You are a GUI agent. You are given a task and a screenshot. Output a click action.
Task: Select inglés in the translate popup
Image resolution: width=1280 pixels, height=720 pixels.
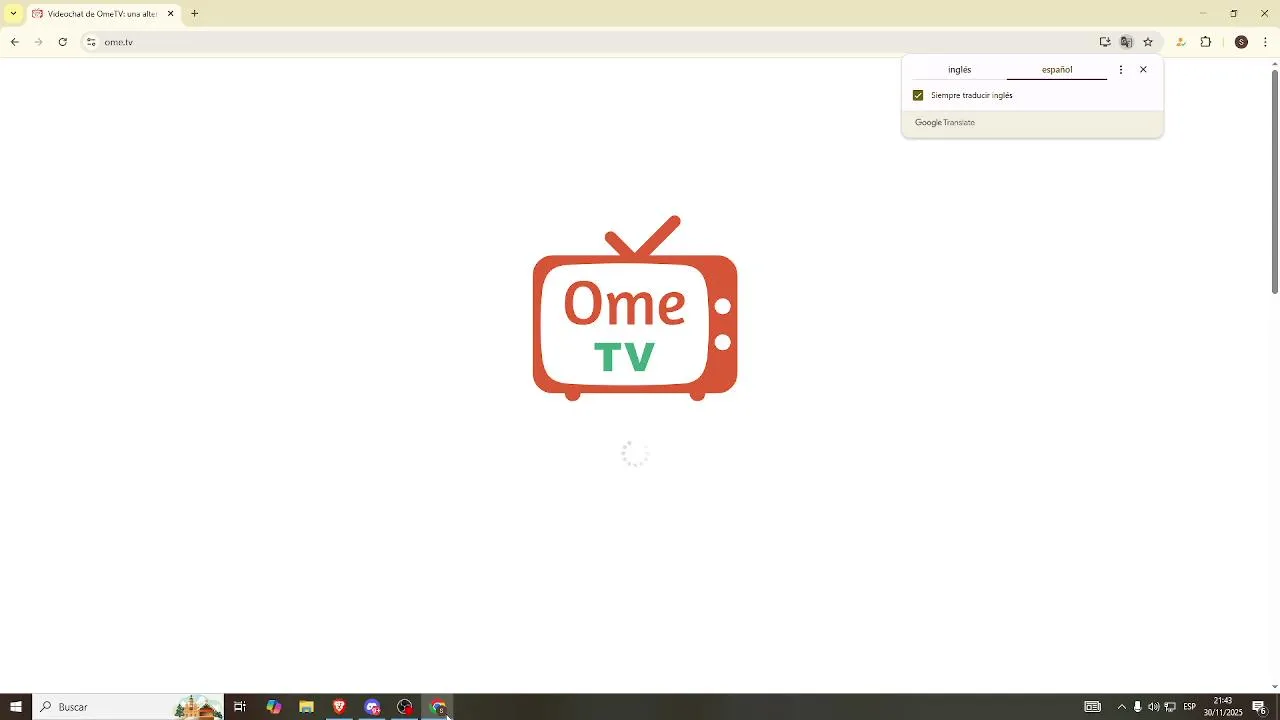[x=960, y=70]
